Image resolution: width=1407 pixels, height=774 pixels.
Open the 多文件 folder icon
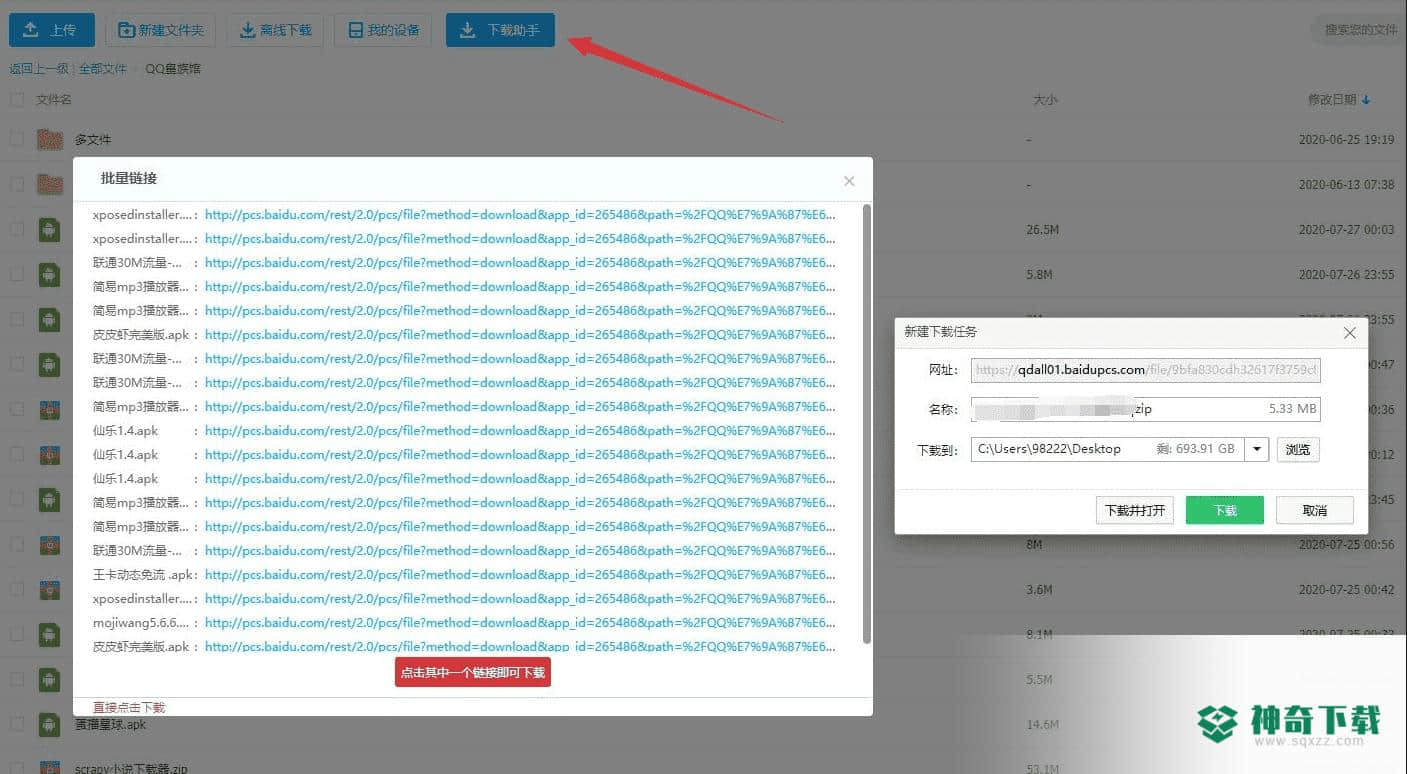point(50,139)
